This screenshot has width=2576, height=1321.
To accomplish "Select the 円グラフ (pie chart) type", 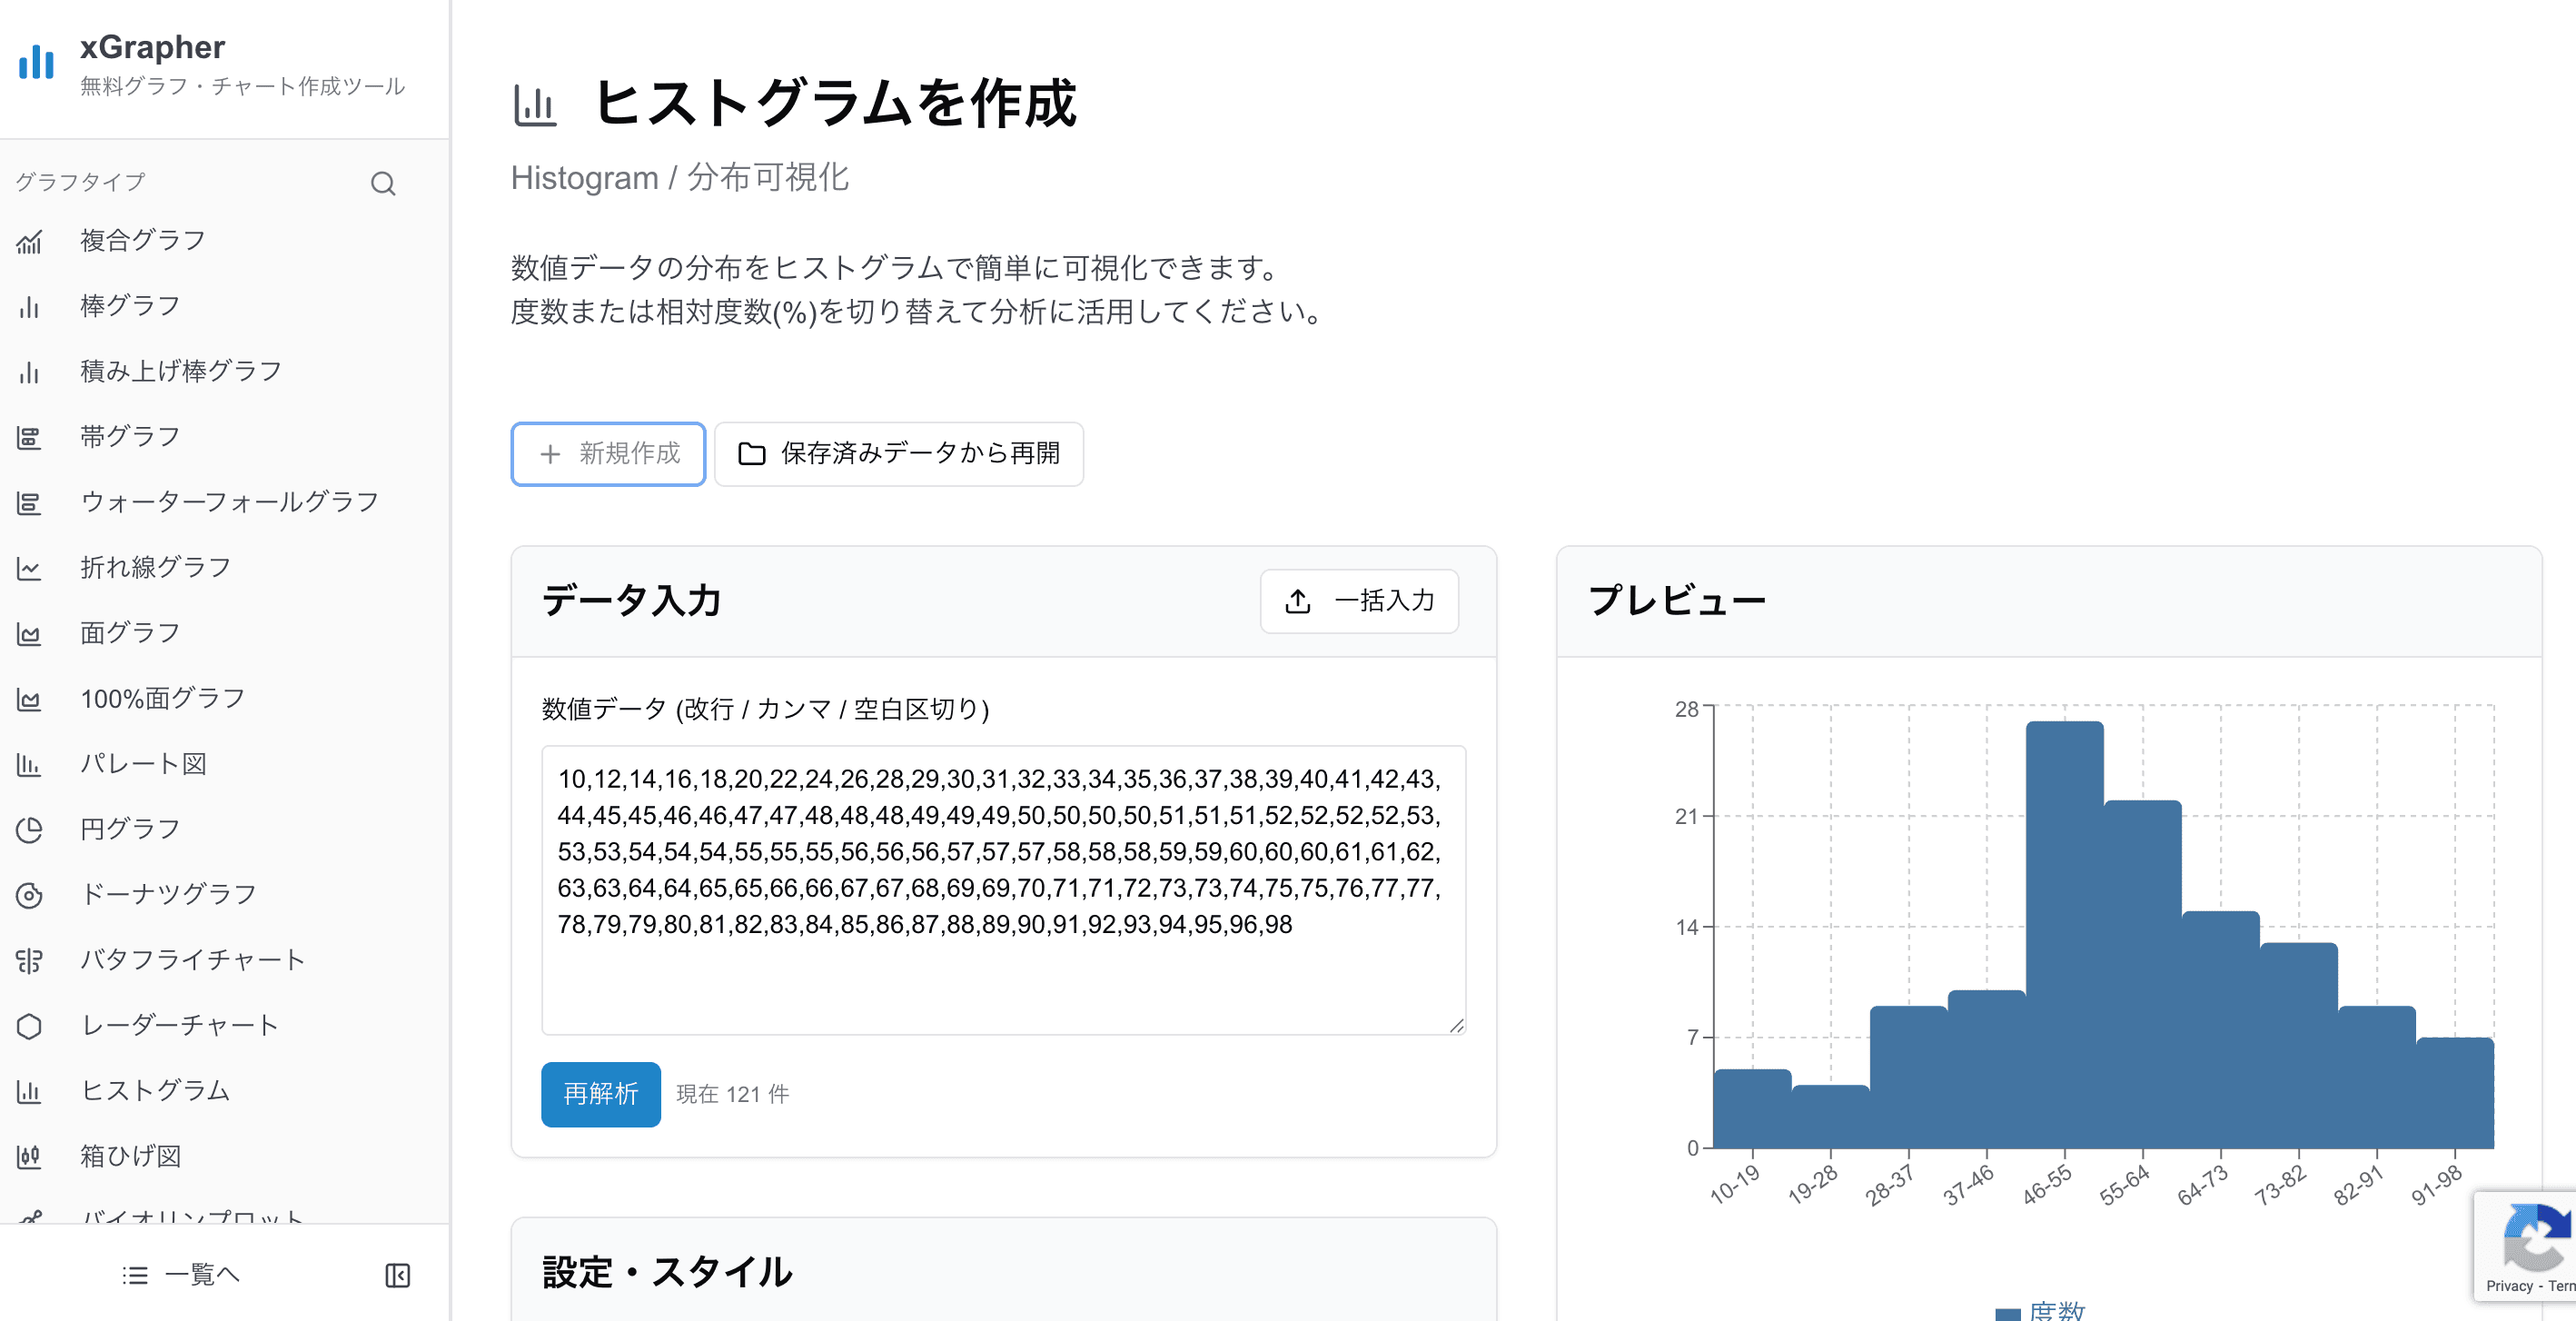I will coord(128,828).
